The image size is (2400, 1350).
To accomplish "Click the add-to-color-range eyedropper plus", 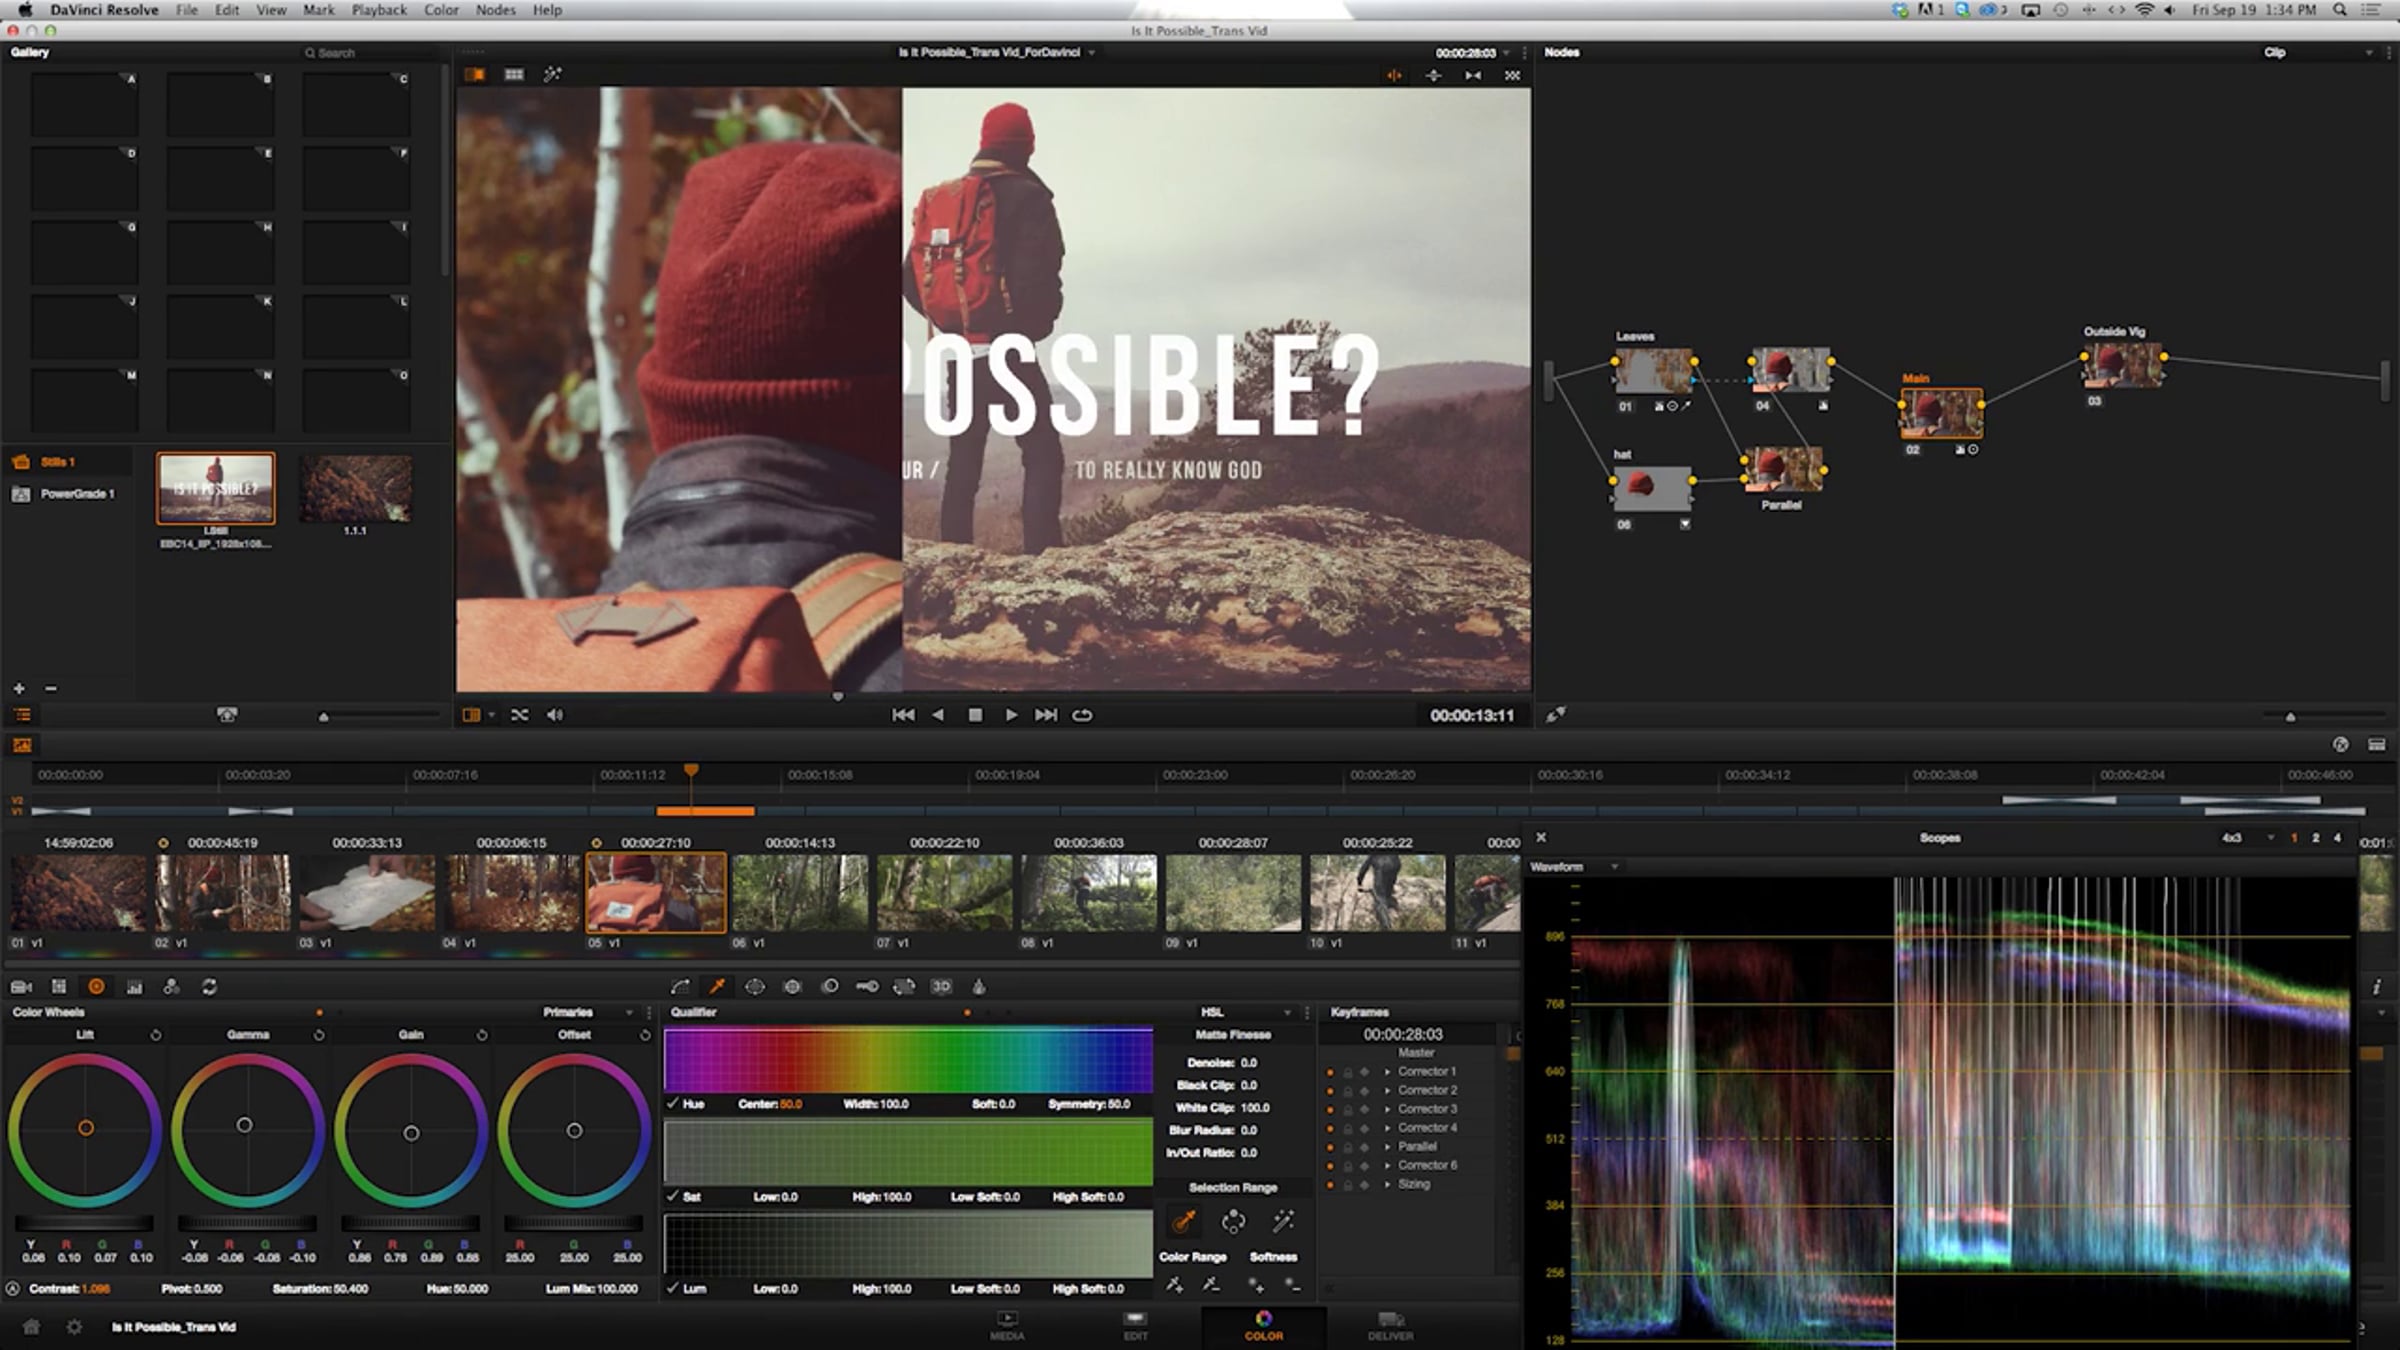I will 1174,1284.
